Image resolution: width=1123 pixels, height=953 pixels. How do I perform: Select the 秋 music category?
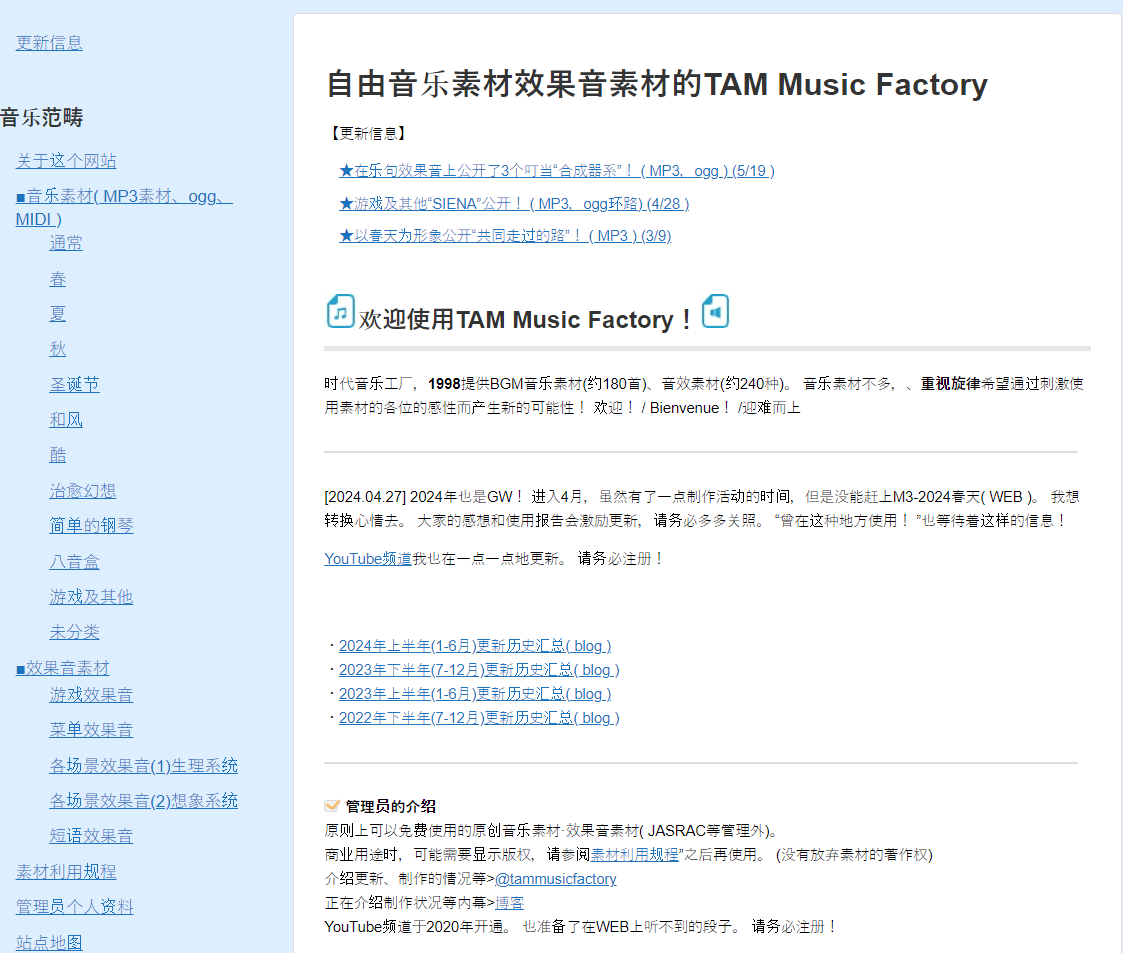click(x=58, y=349)
